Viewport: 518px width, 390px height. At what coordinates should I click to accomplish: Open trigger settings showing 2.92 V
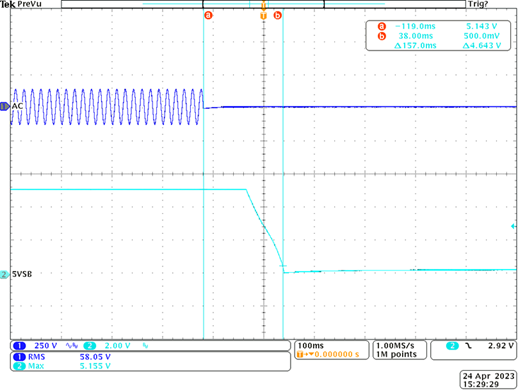[x=474, y=350]
